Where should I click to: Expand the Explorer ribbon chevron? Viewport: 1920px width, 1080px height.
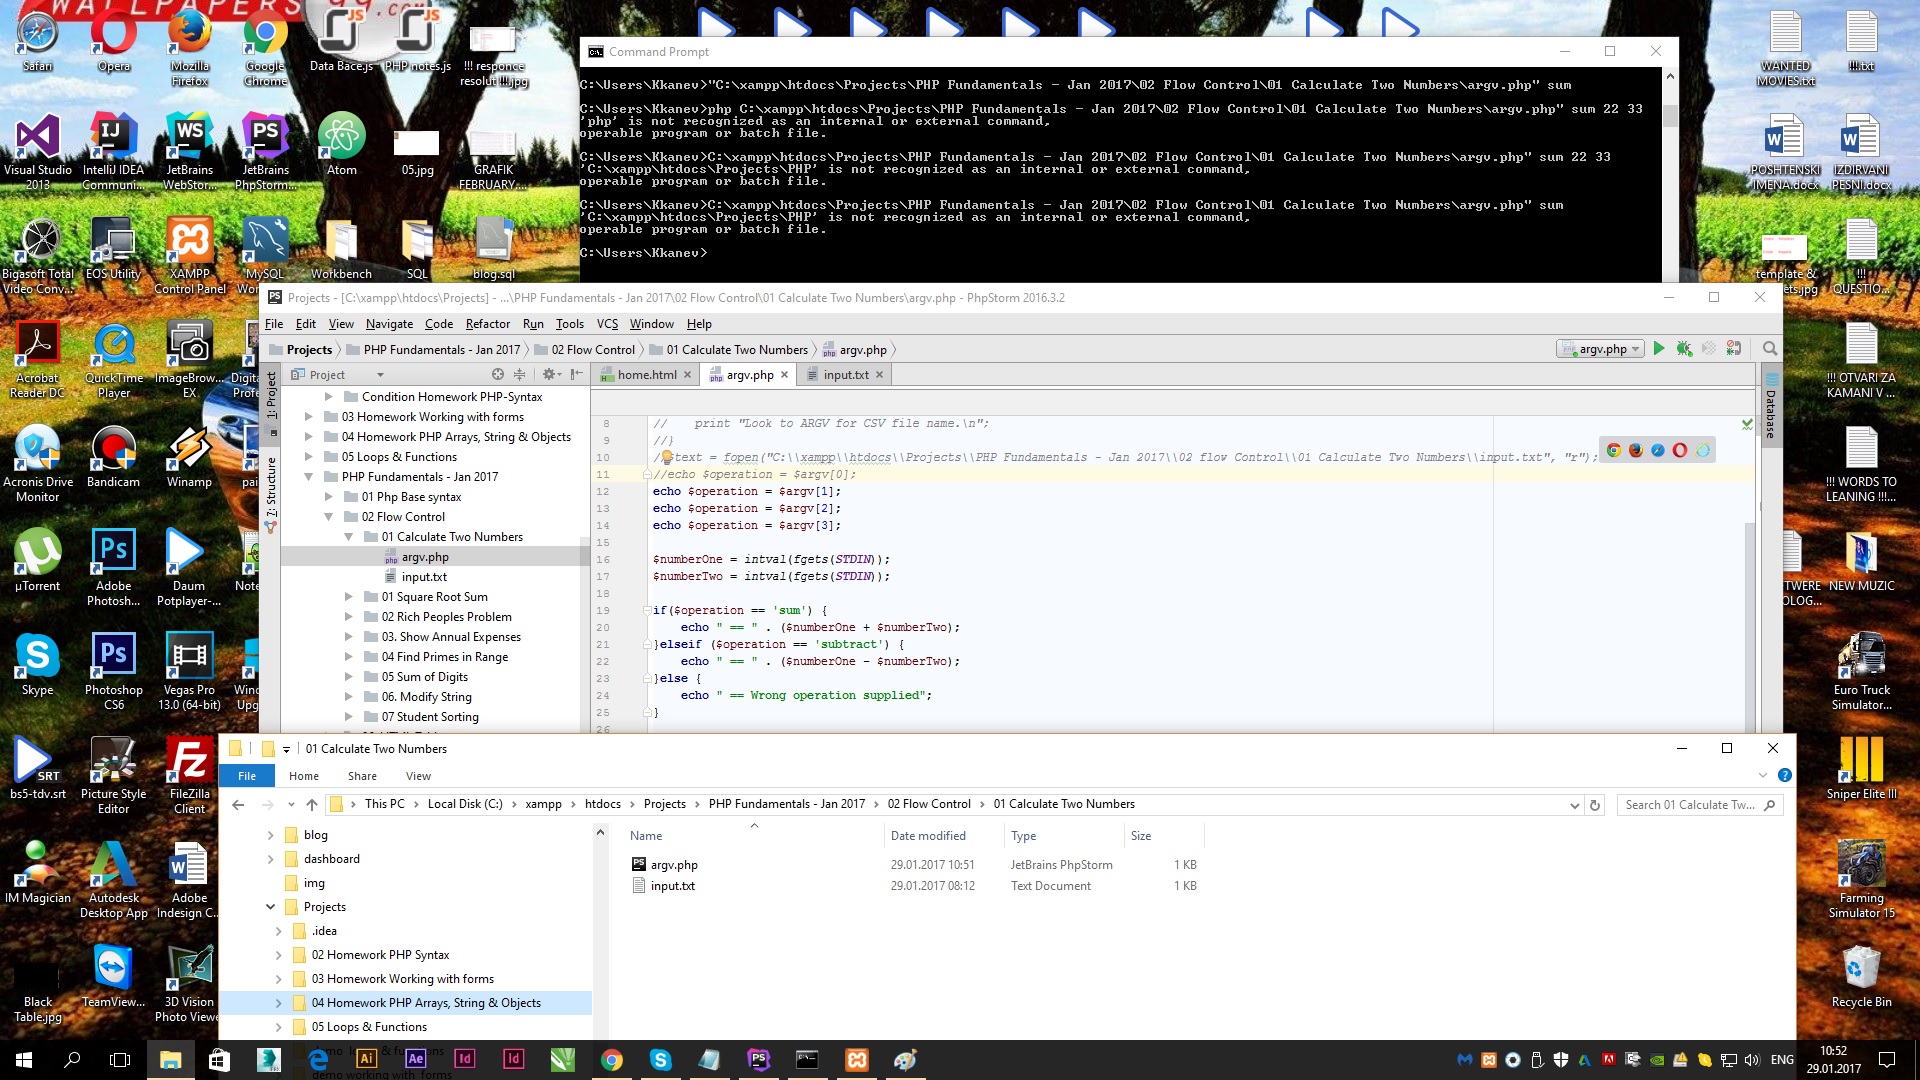click(x=1762, y=775)
